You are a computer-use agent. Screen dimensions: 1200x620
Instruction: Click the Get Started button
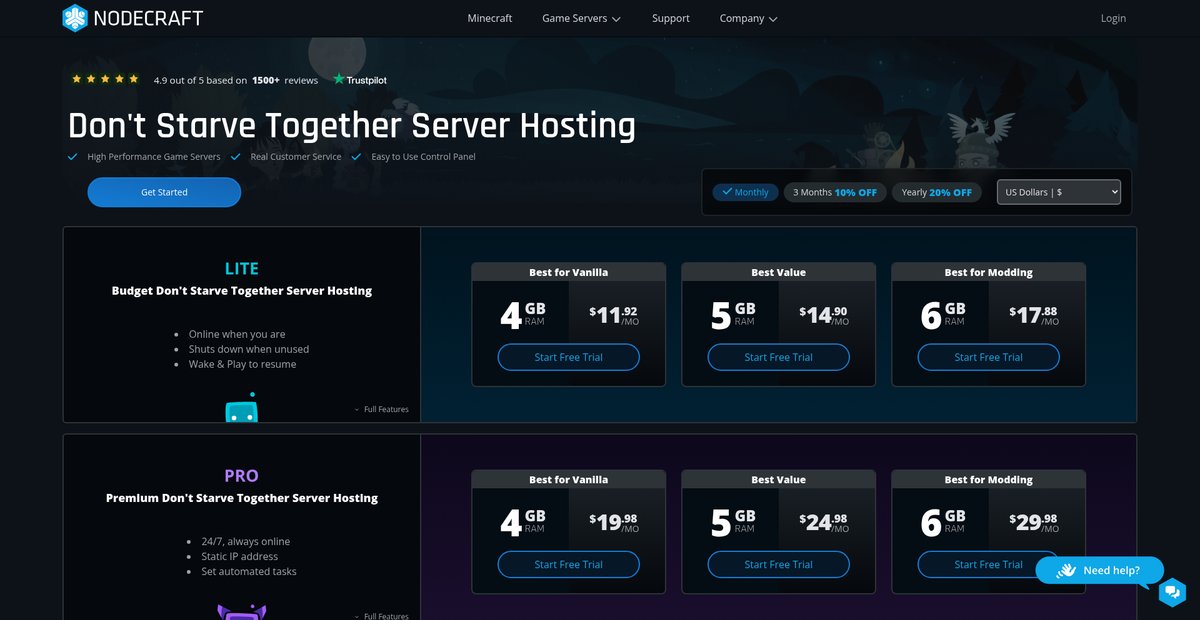click(164, 192)
